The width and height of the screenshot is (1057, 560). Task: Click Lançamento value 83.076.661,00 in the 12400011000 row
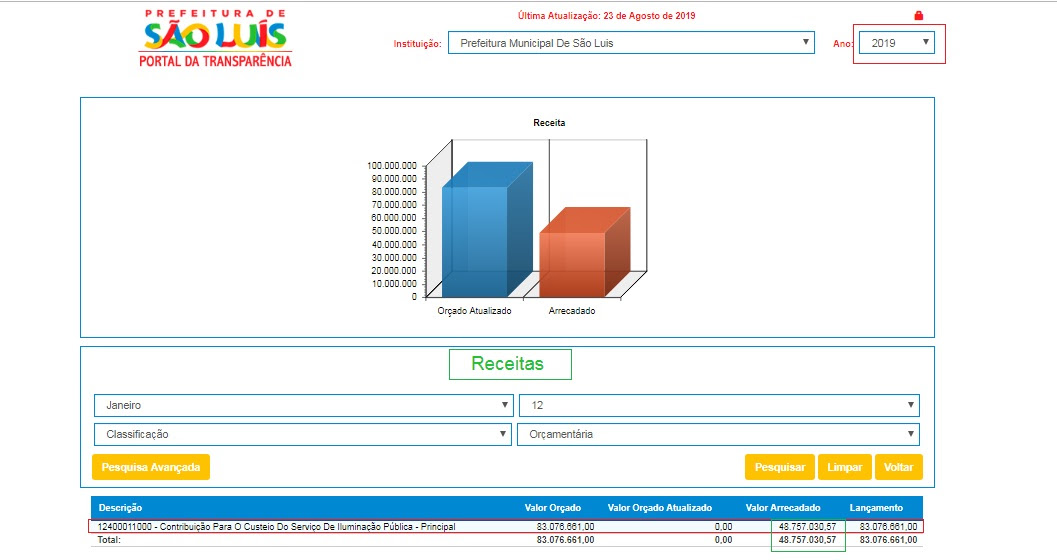click(888, 526)
